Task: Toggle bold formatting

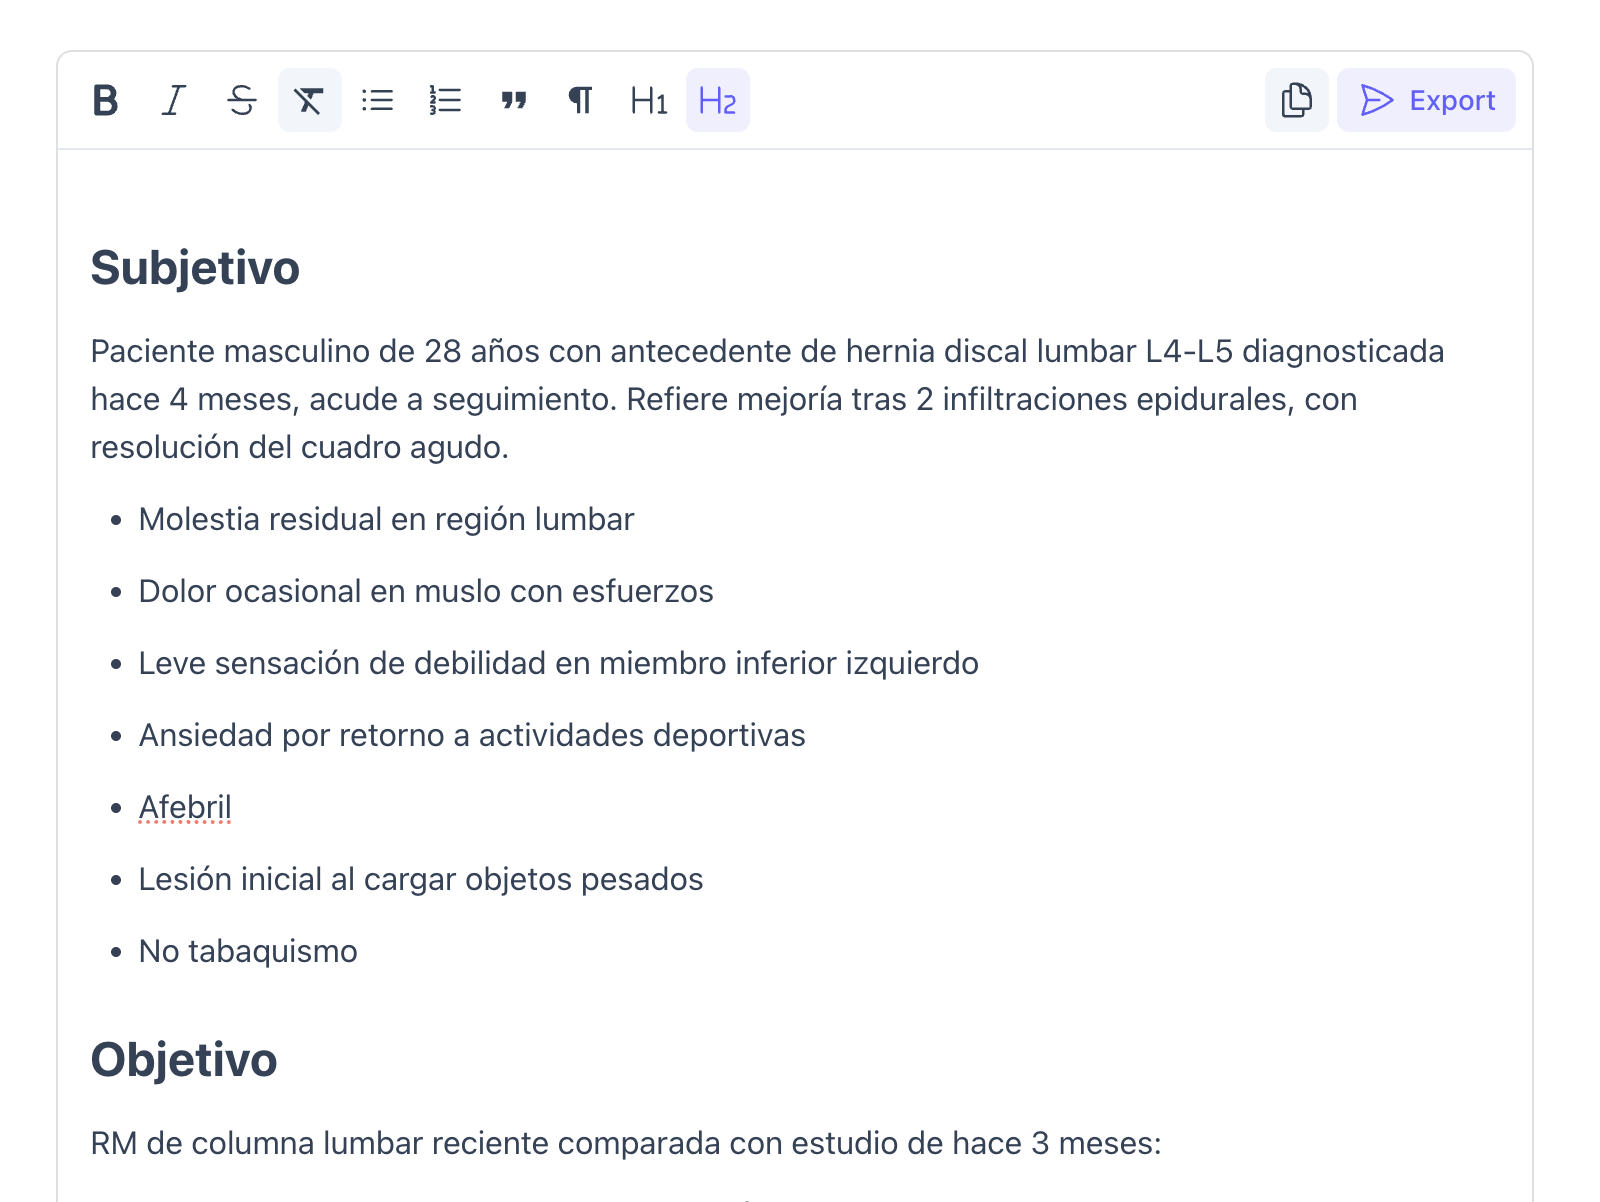Action: [x=106, y=99]
